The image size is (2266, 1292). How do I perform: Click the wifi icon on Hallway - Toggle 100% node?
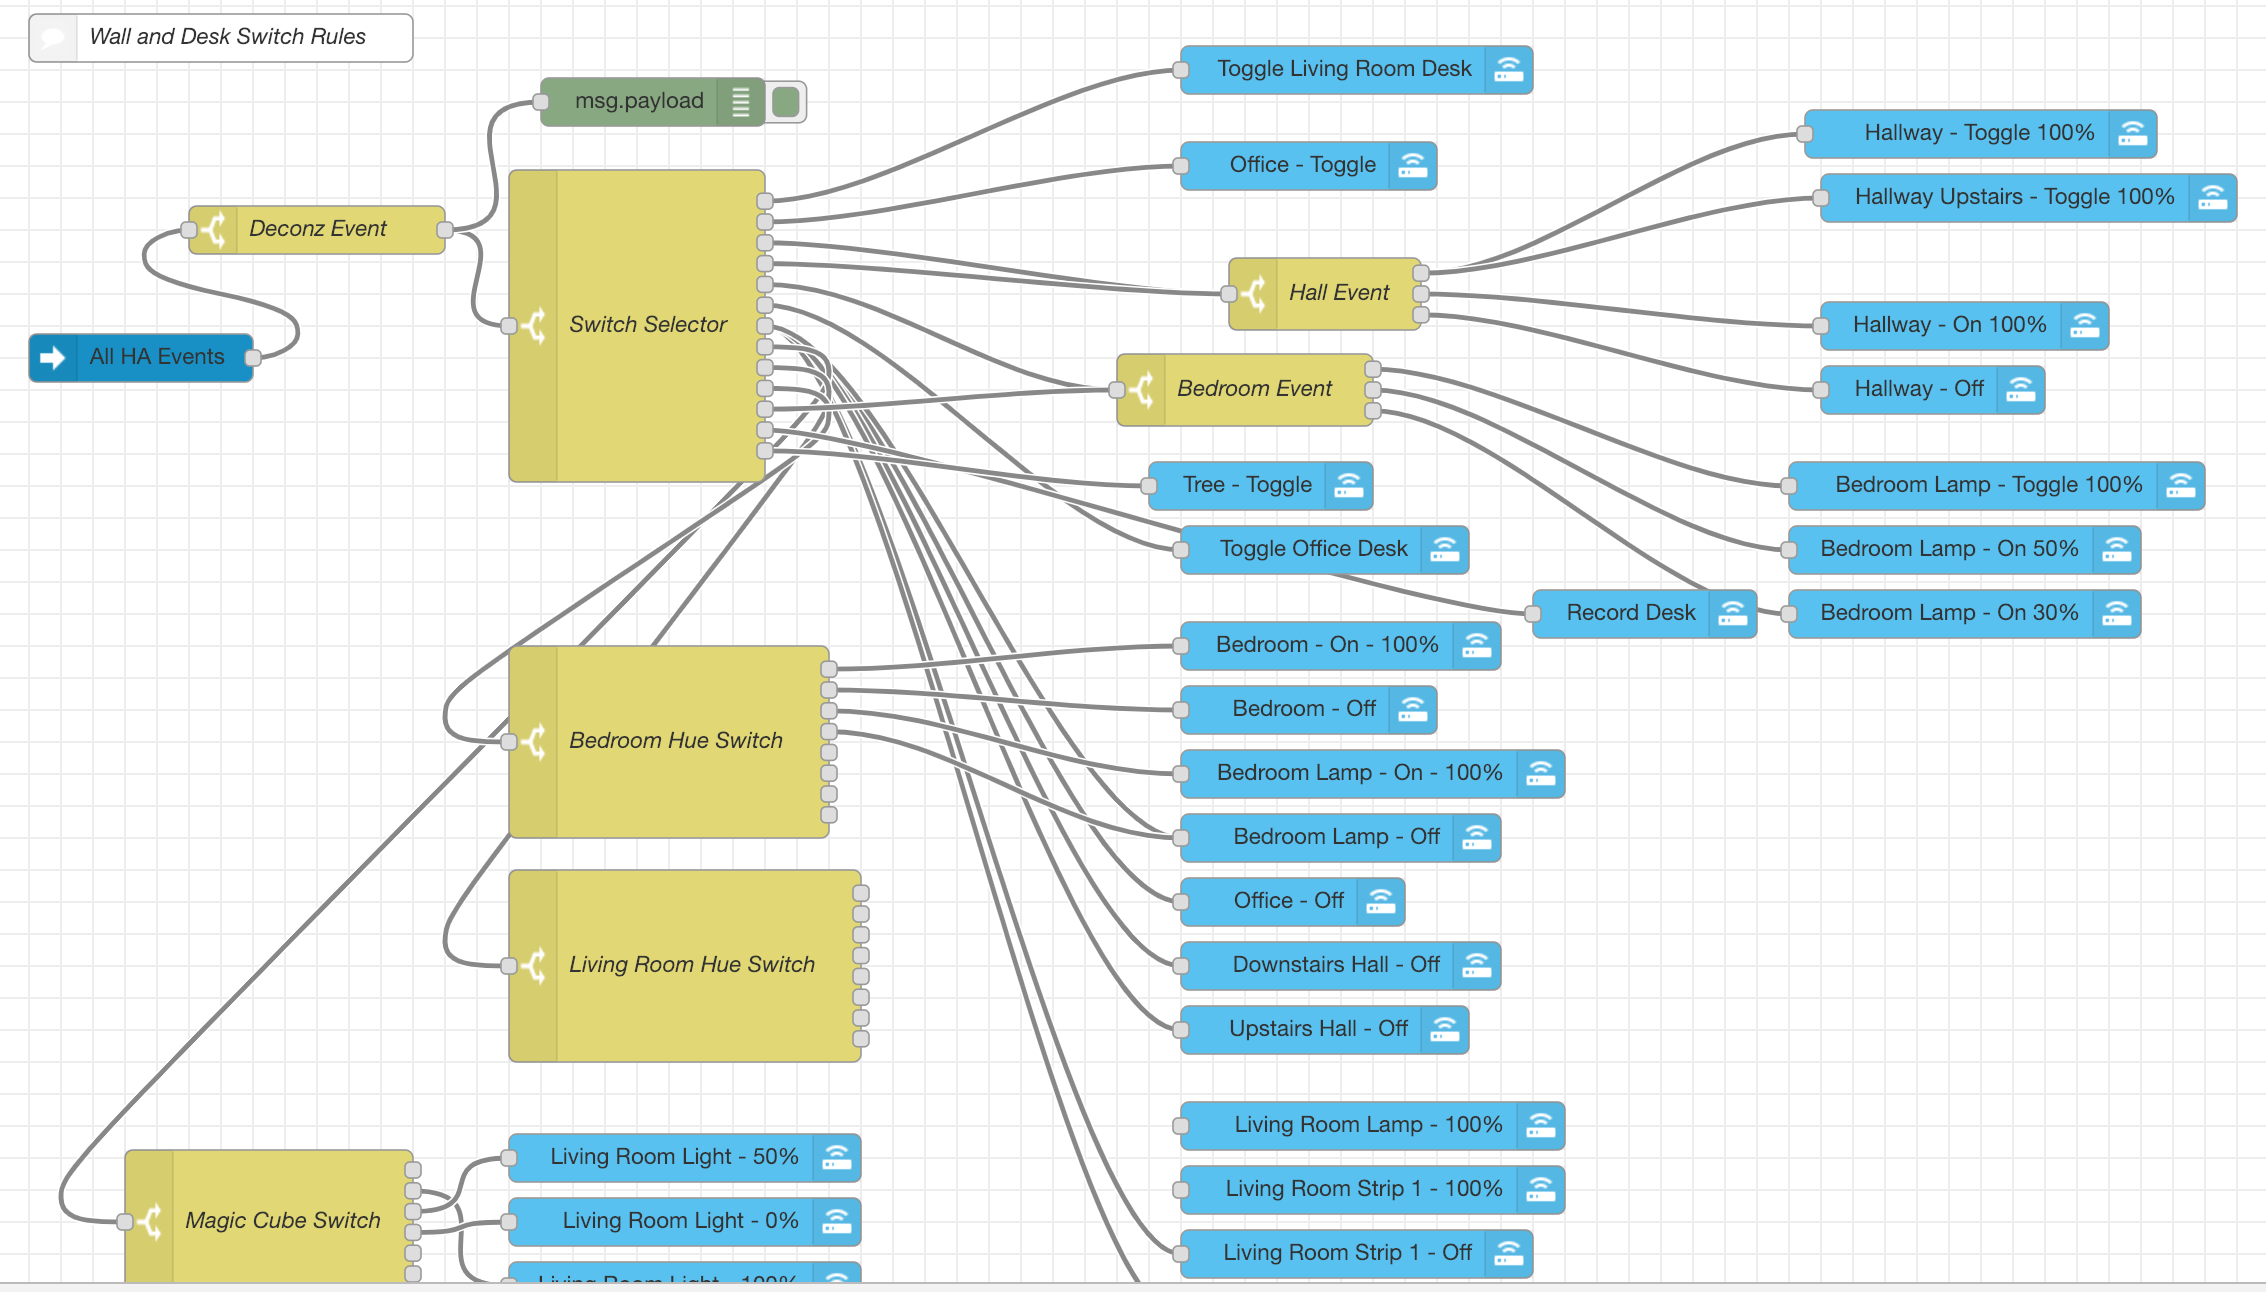[2133, 133]
